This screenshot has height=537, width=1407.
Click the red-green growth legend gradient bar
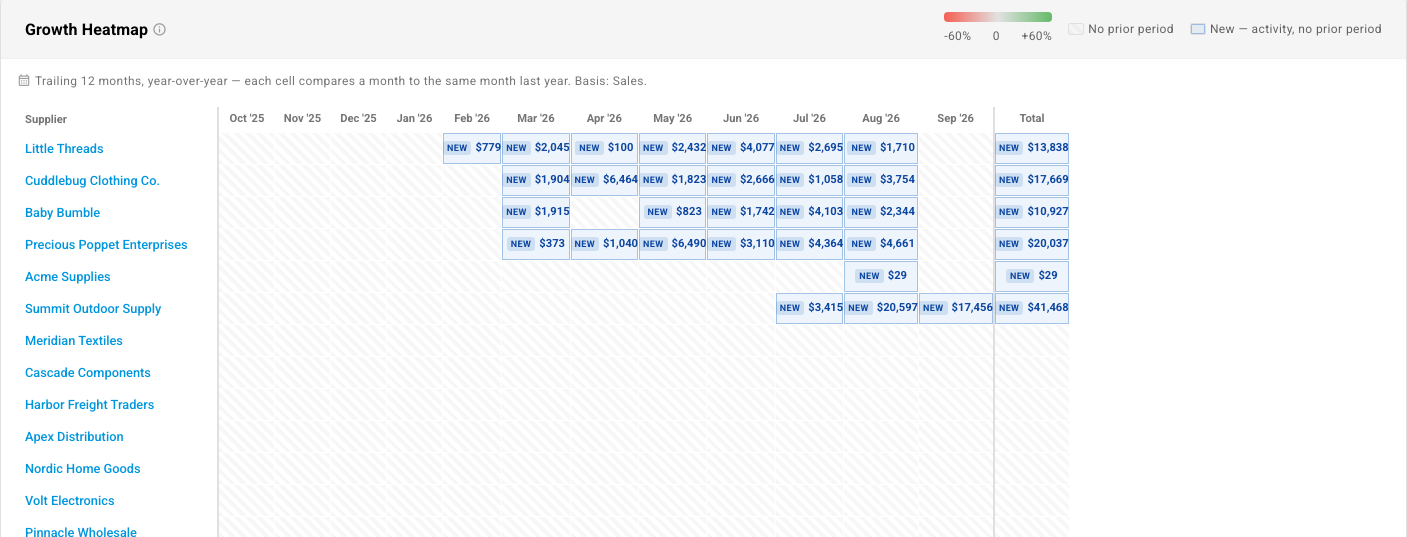(x=998, y=17)
